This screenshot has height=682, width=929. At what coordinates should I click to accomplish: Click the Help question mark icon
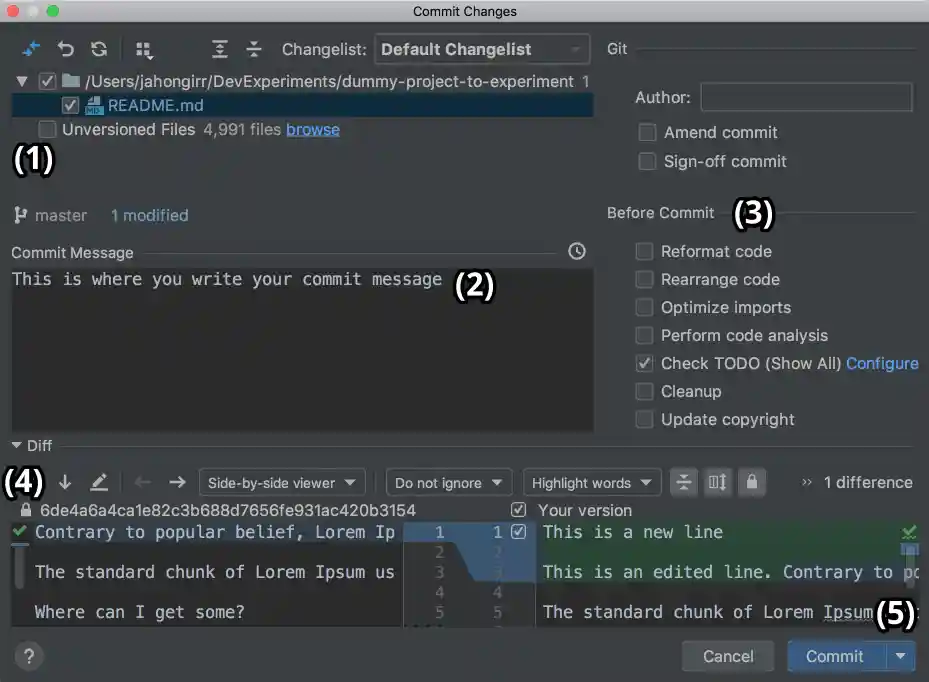coord(28,657)
